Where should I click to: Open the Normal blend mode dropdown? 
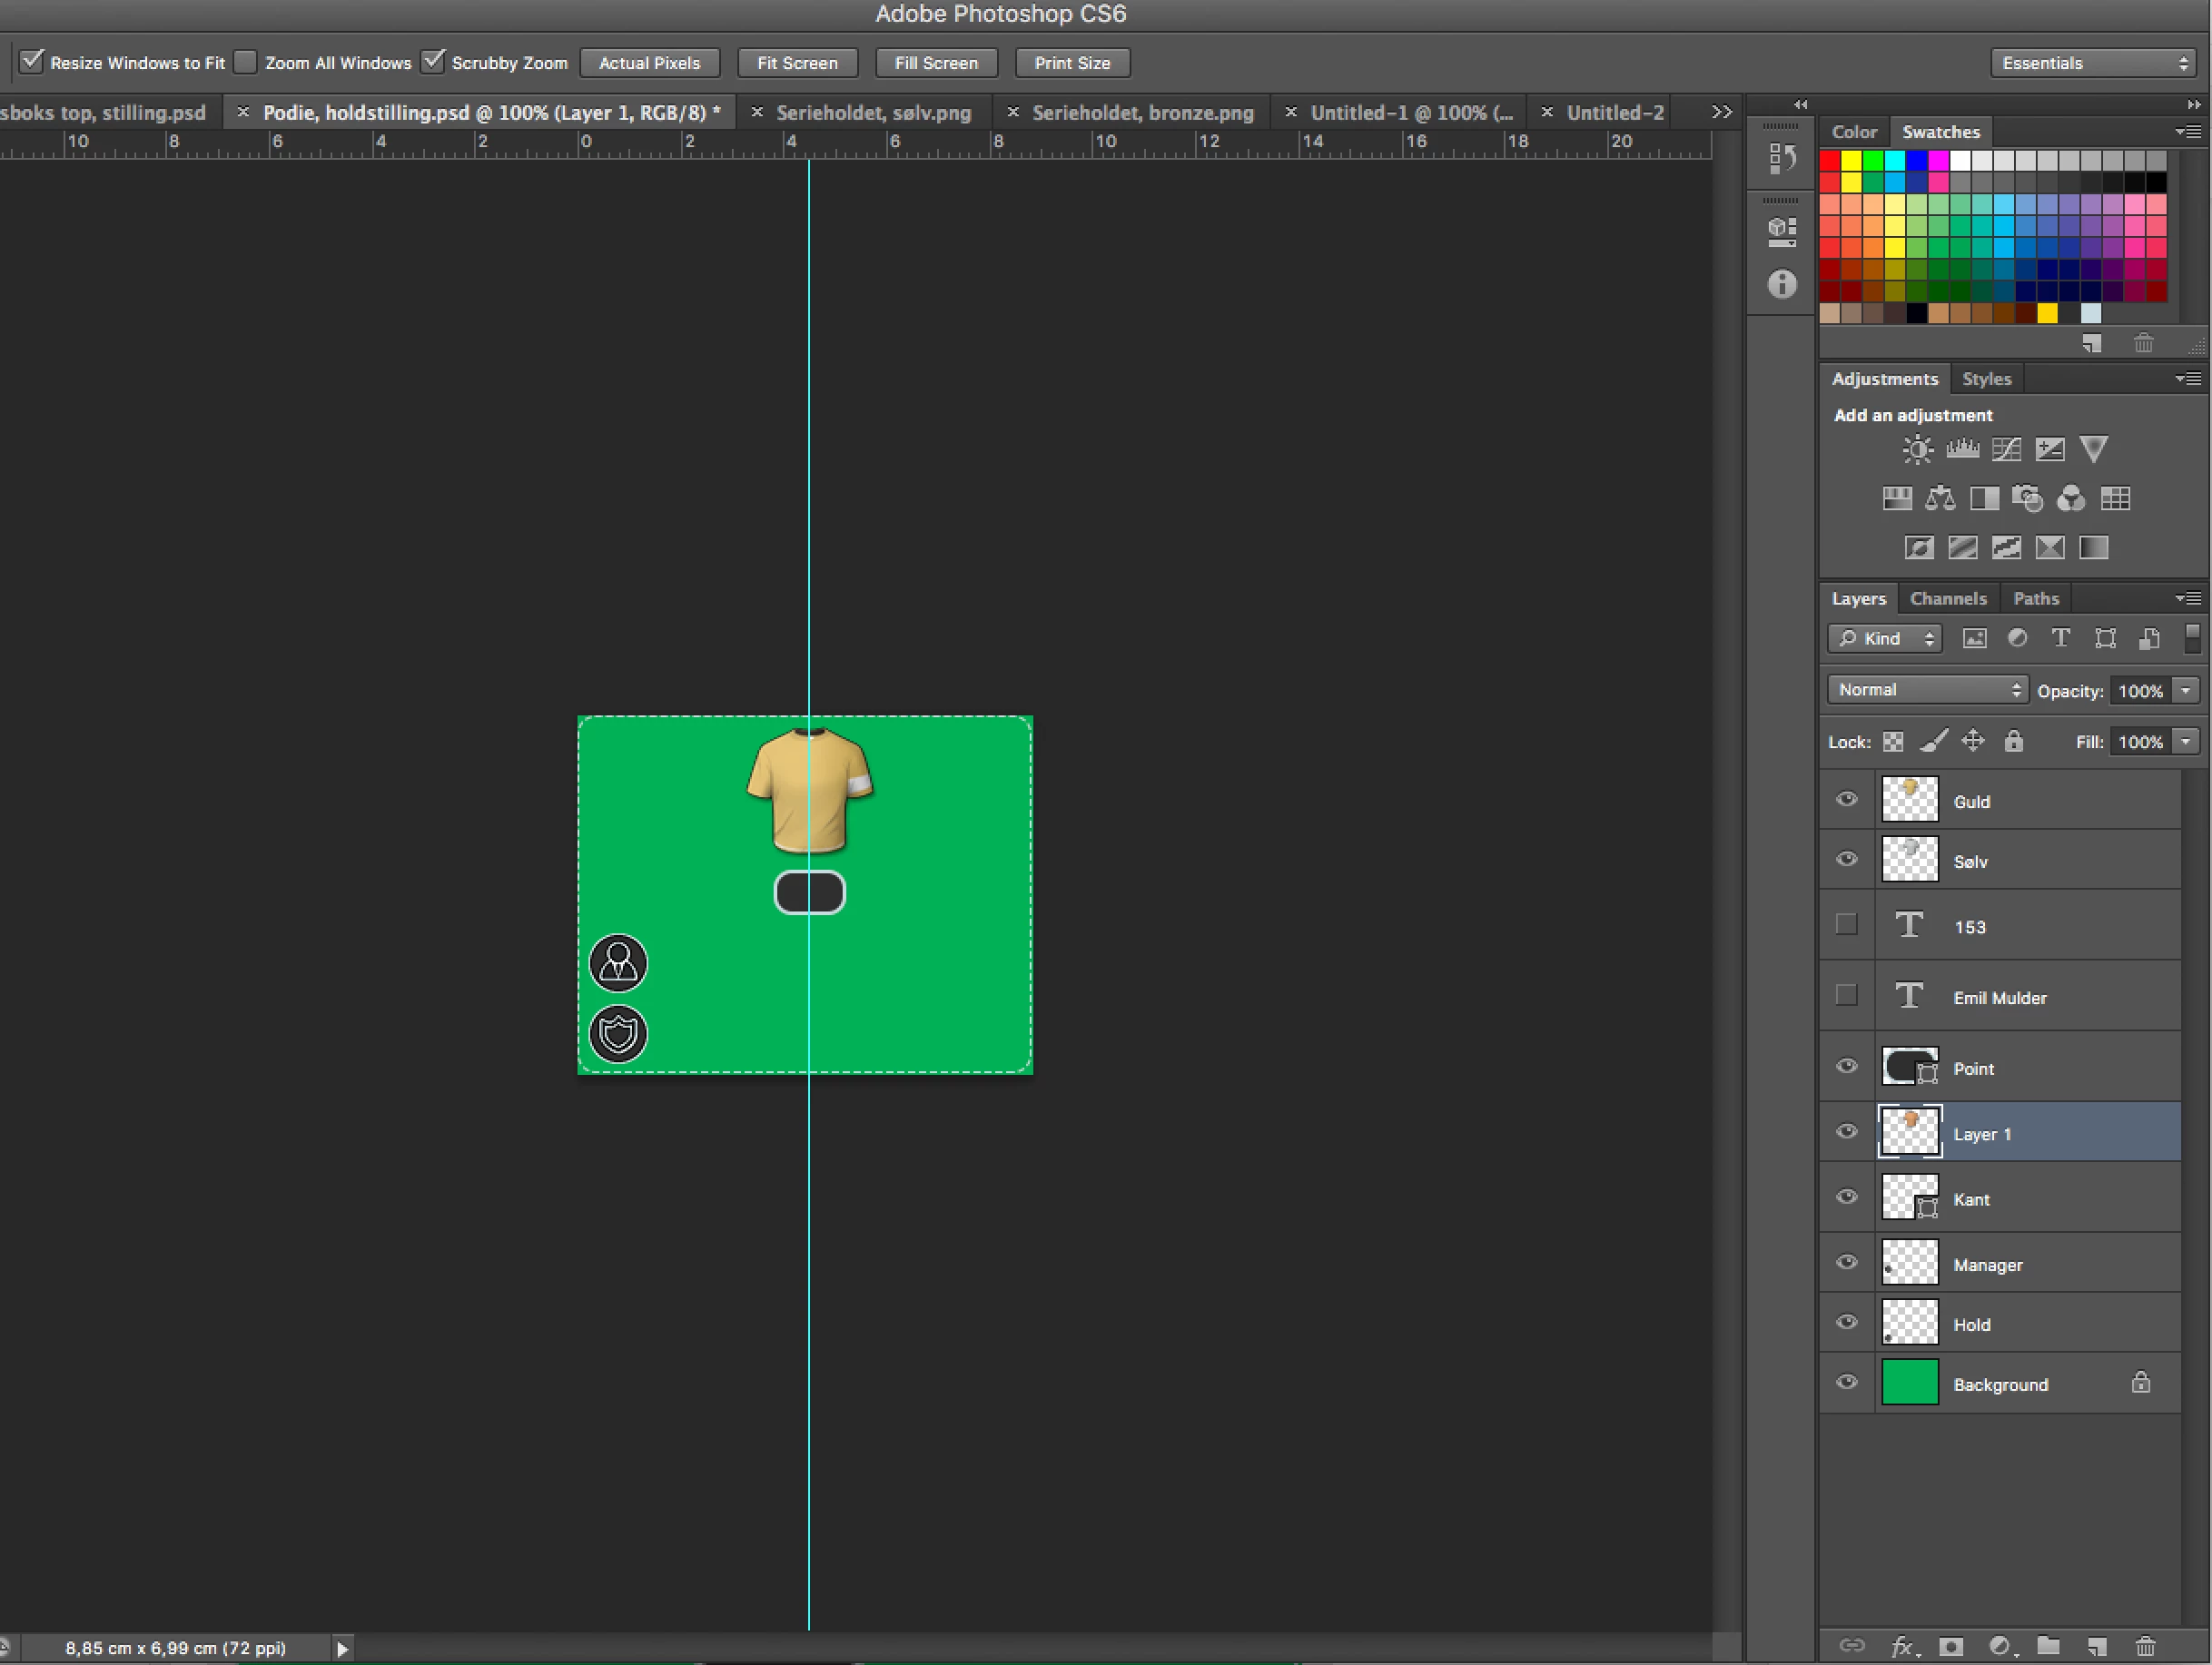pos(1927,689)
